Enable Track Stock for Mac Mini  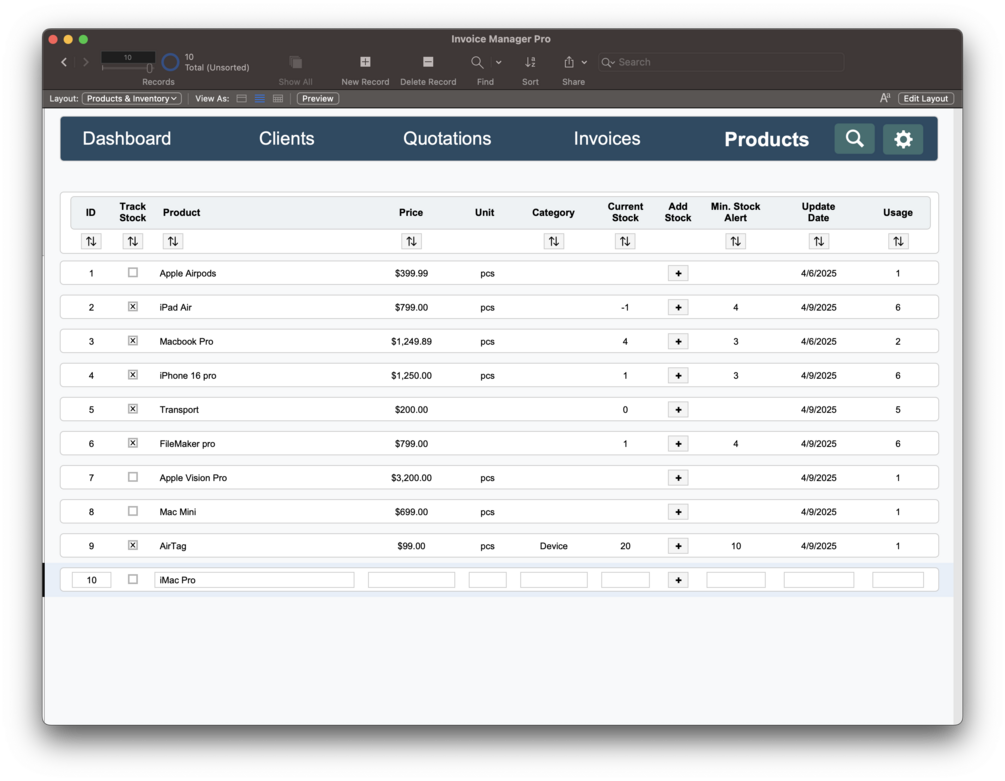[x=133, y=511]
